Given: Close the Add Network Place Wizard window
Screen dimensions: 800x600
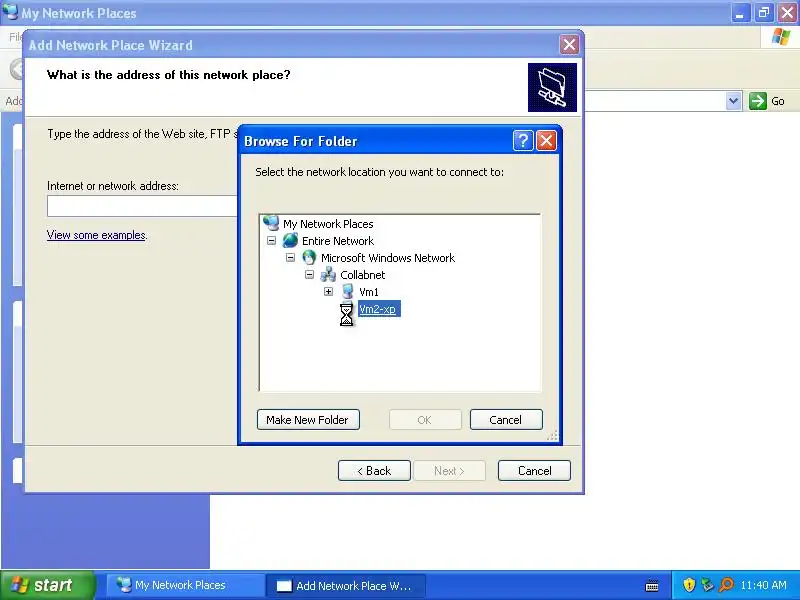Looking at the screenshot, I should [x=569, y=45].
